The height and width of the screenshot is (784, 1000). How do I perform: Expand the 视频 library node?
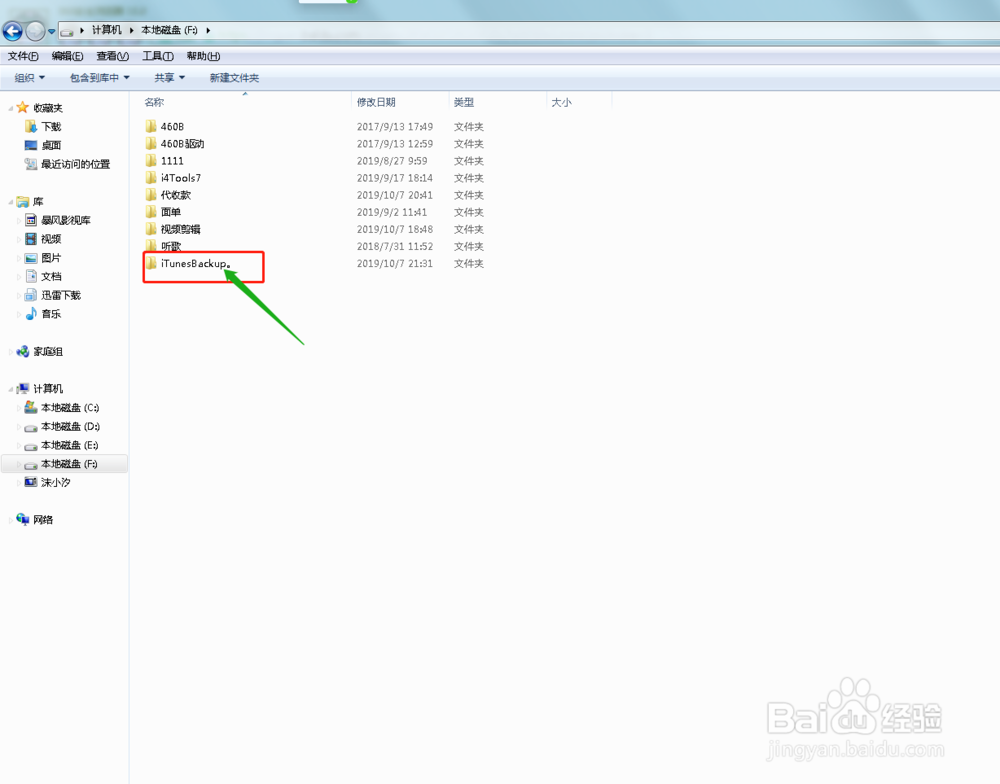[18, 239]
